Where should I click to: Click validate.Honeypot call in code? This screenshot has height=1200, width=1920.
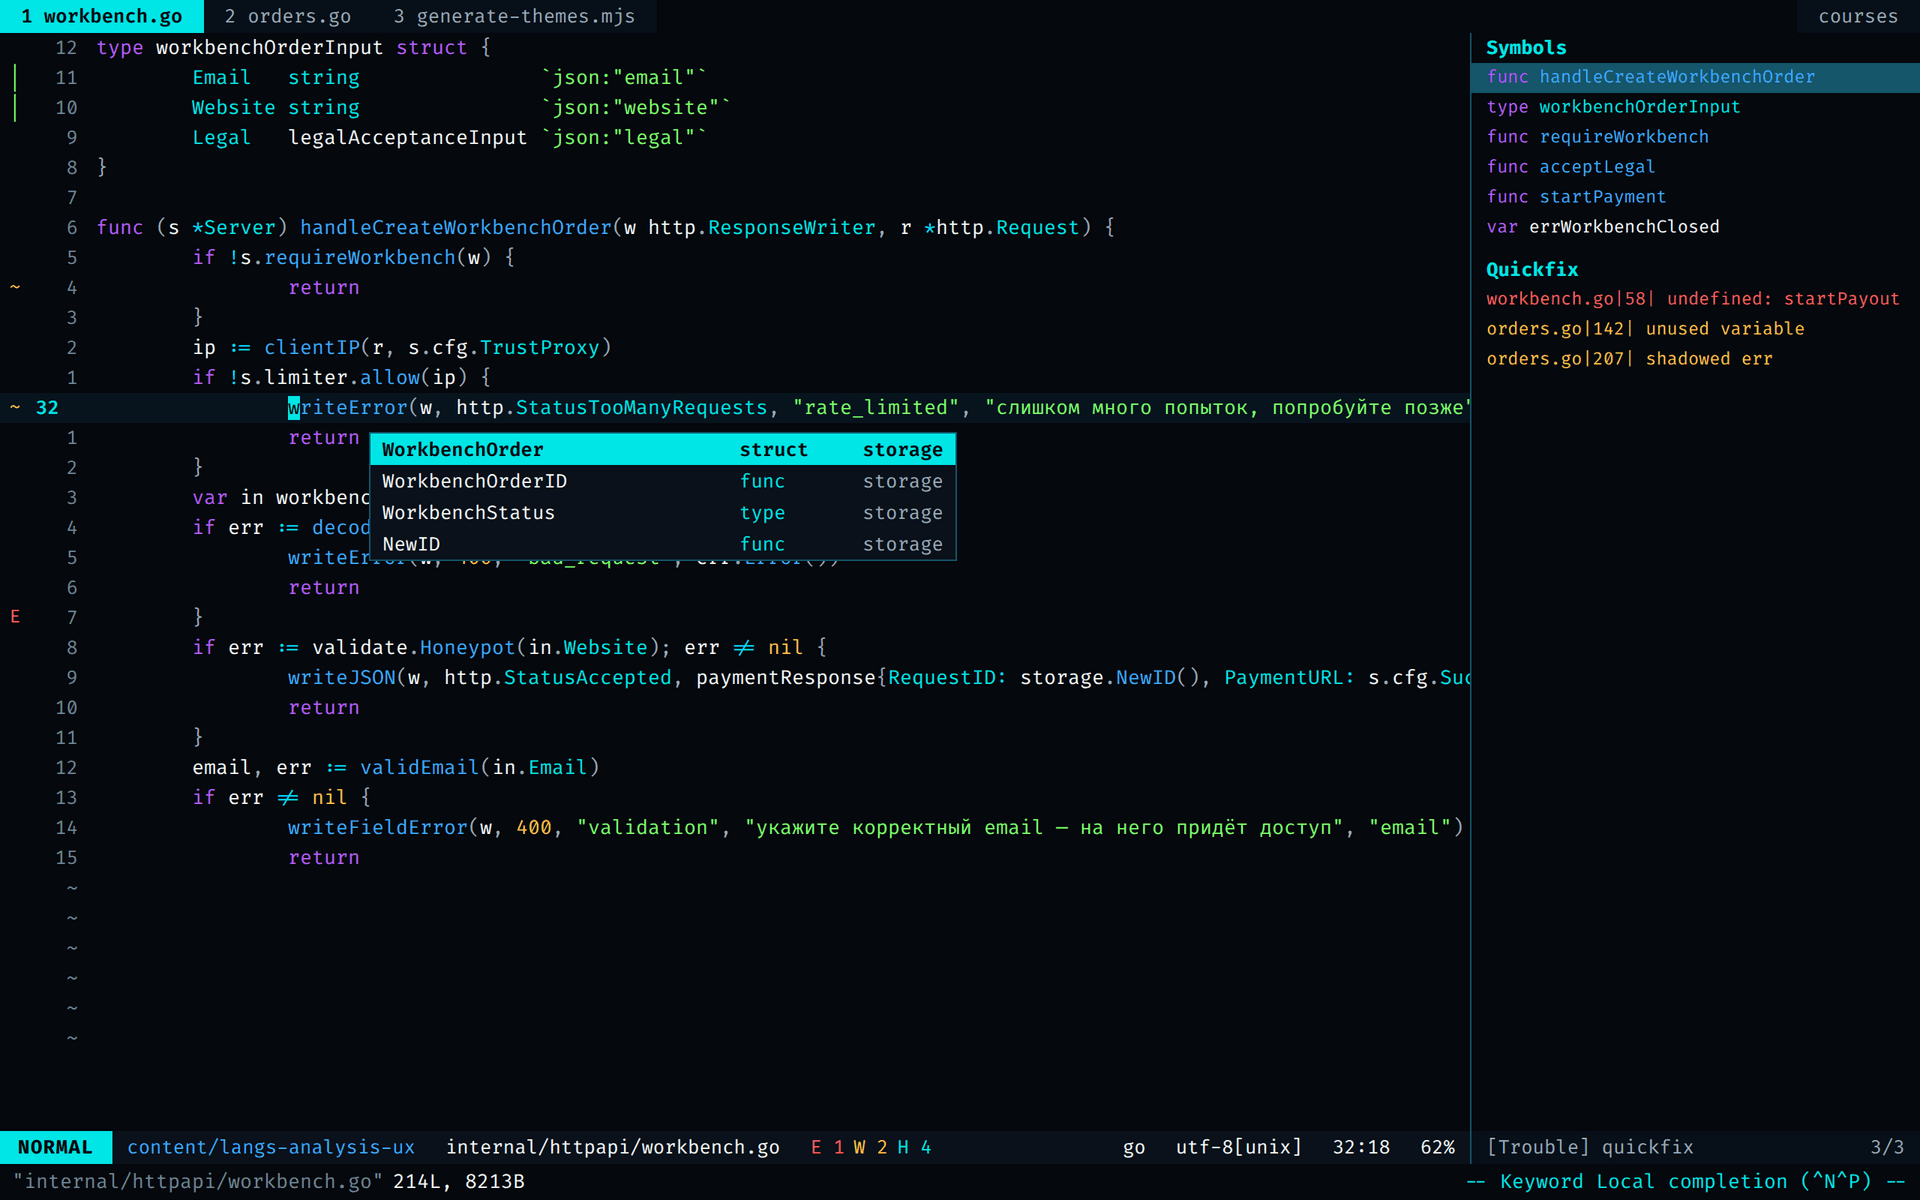(414, 647)
